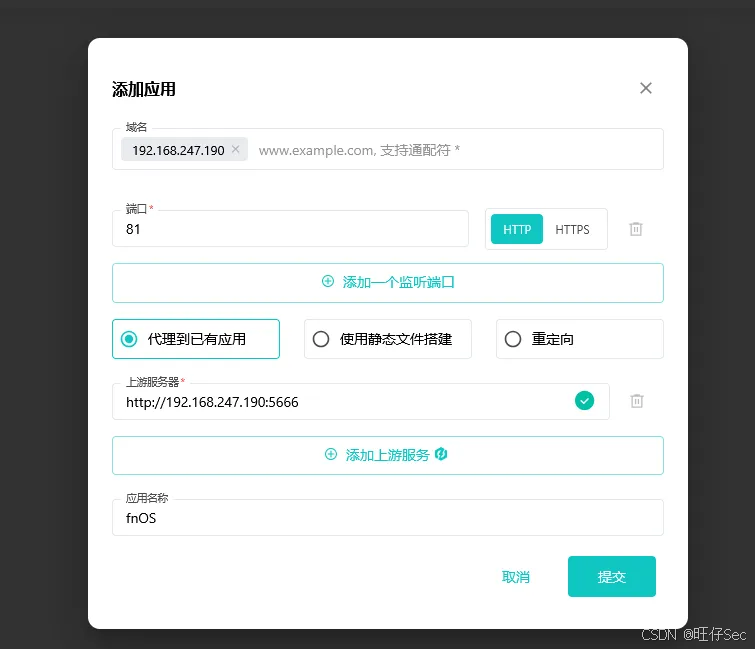Select HTTPS protocol option
This screenshot has height=649, width=755.
pyautogui.click(x=572, y=229)
